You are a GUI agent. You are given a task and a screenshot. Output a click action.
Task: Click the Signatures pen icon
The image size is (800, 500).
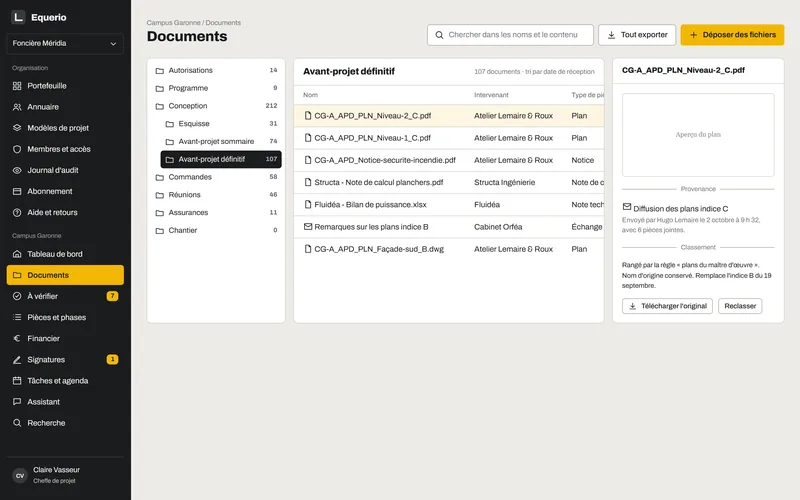pos(17,360)
